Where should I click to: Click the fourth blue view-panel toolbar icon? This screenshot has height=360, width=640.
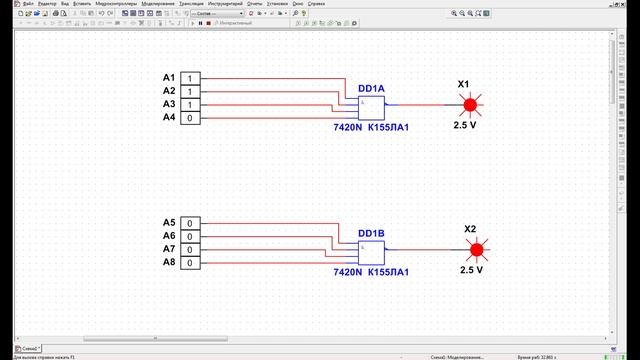click(150, 13)
